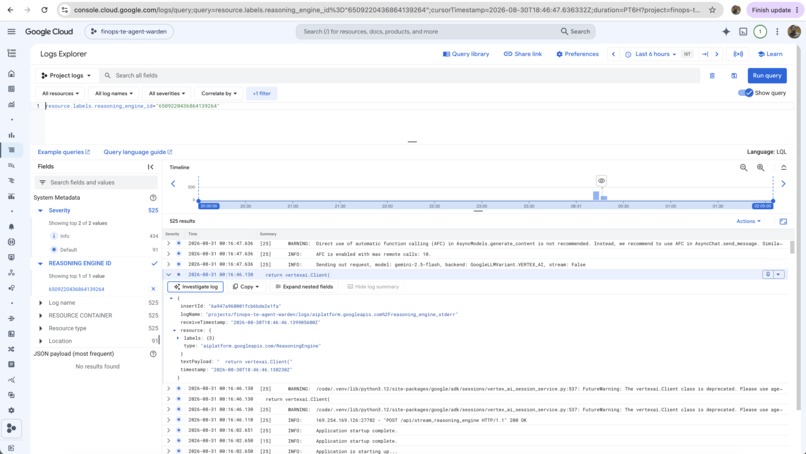Open the notifications badge showing 1
Viewport: 806px width, 454px height.
(x=760, y=31)
